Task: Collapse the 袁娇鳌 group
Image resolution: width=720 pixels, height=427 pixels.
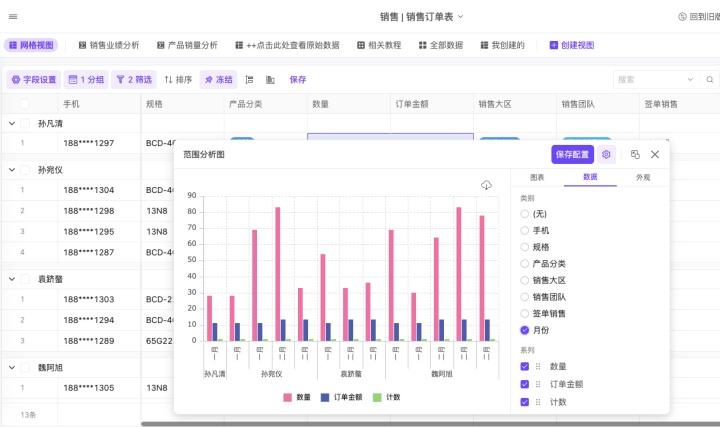Action: (x=12, y=279)
